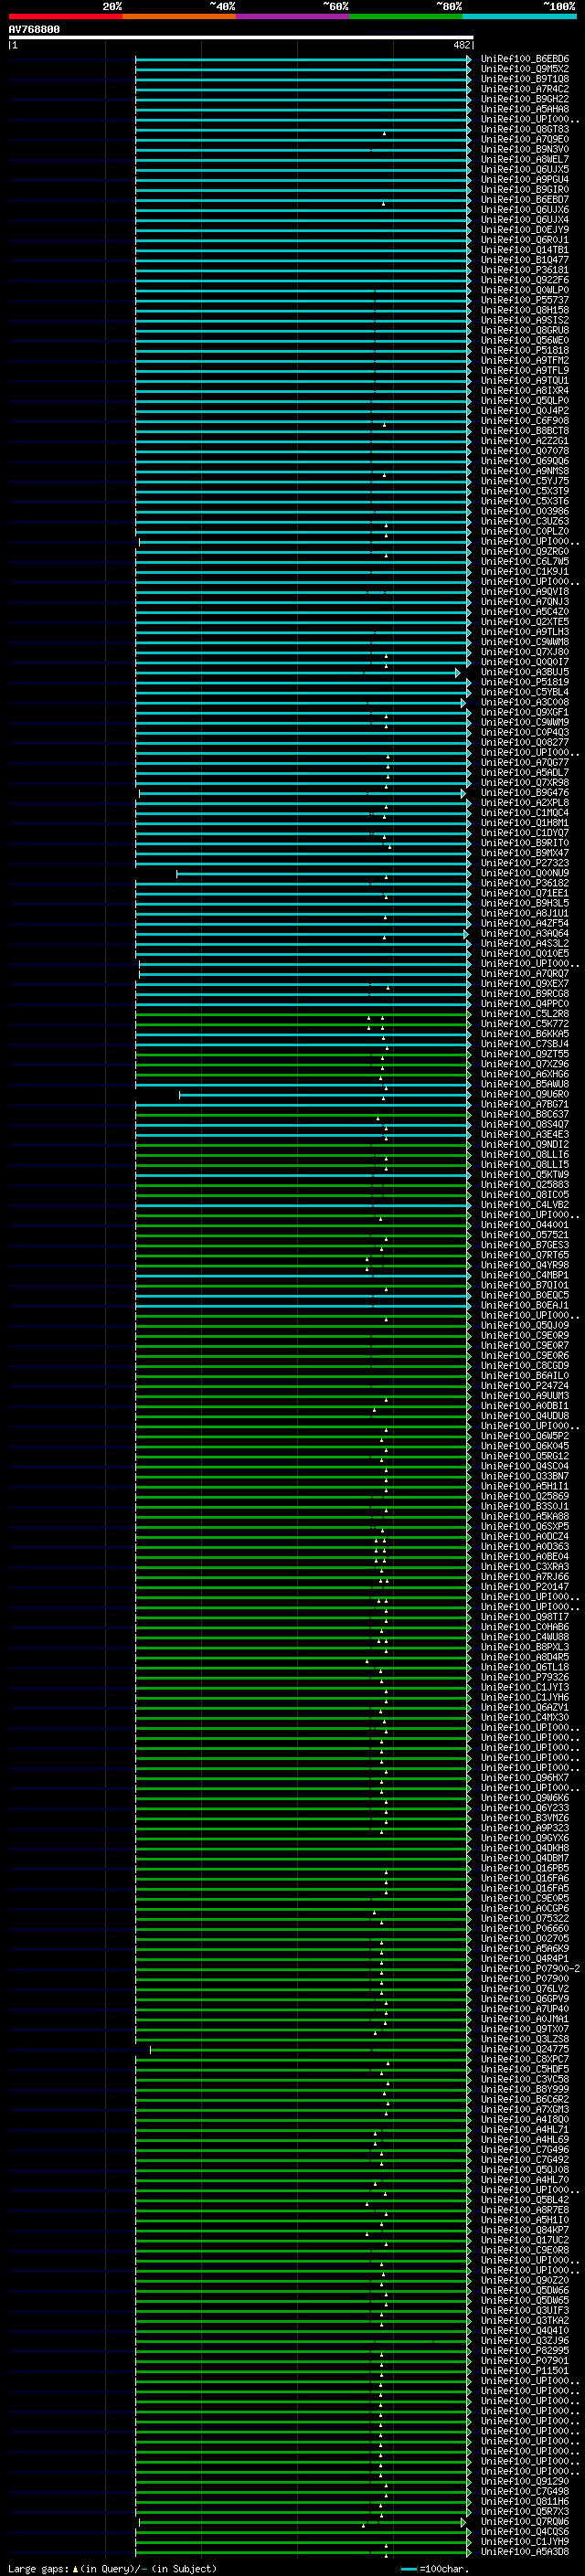Select label UniRef100_B0EQC5
The height and width of the screenshot is (2576, 585).
coord(524,1295)
